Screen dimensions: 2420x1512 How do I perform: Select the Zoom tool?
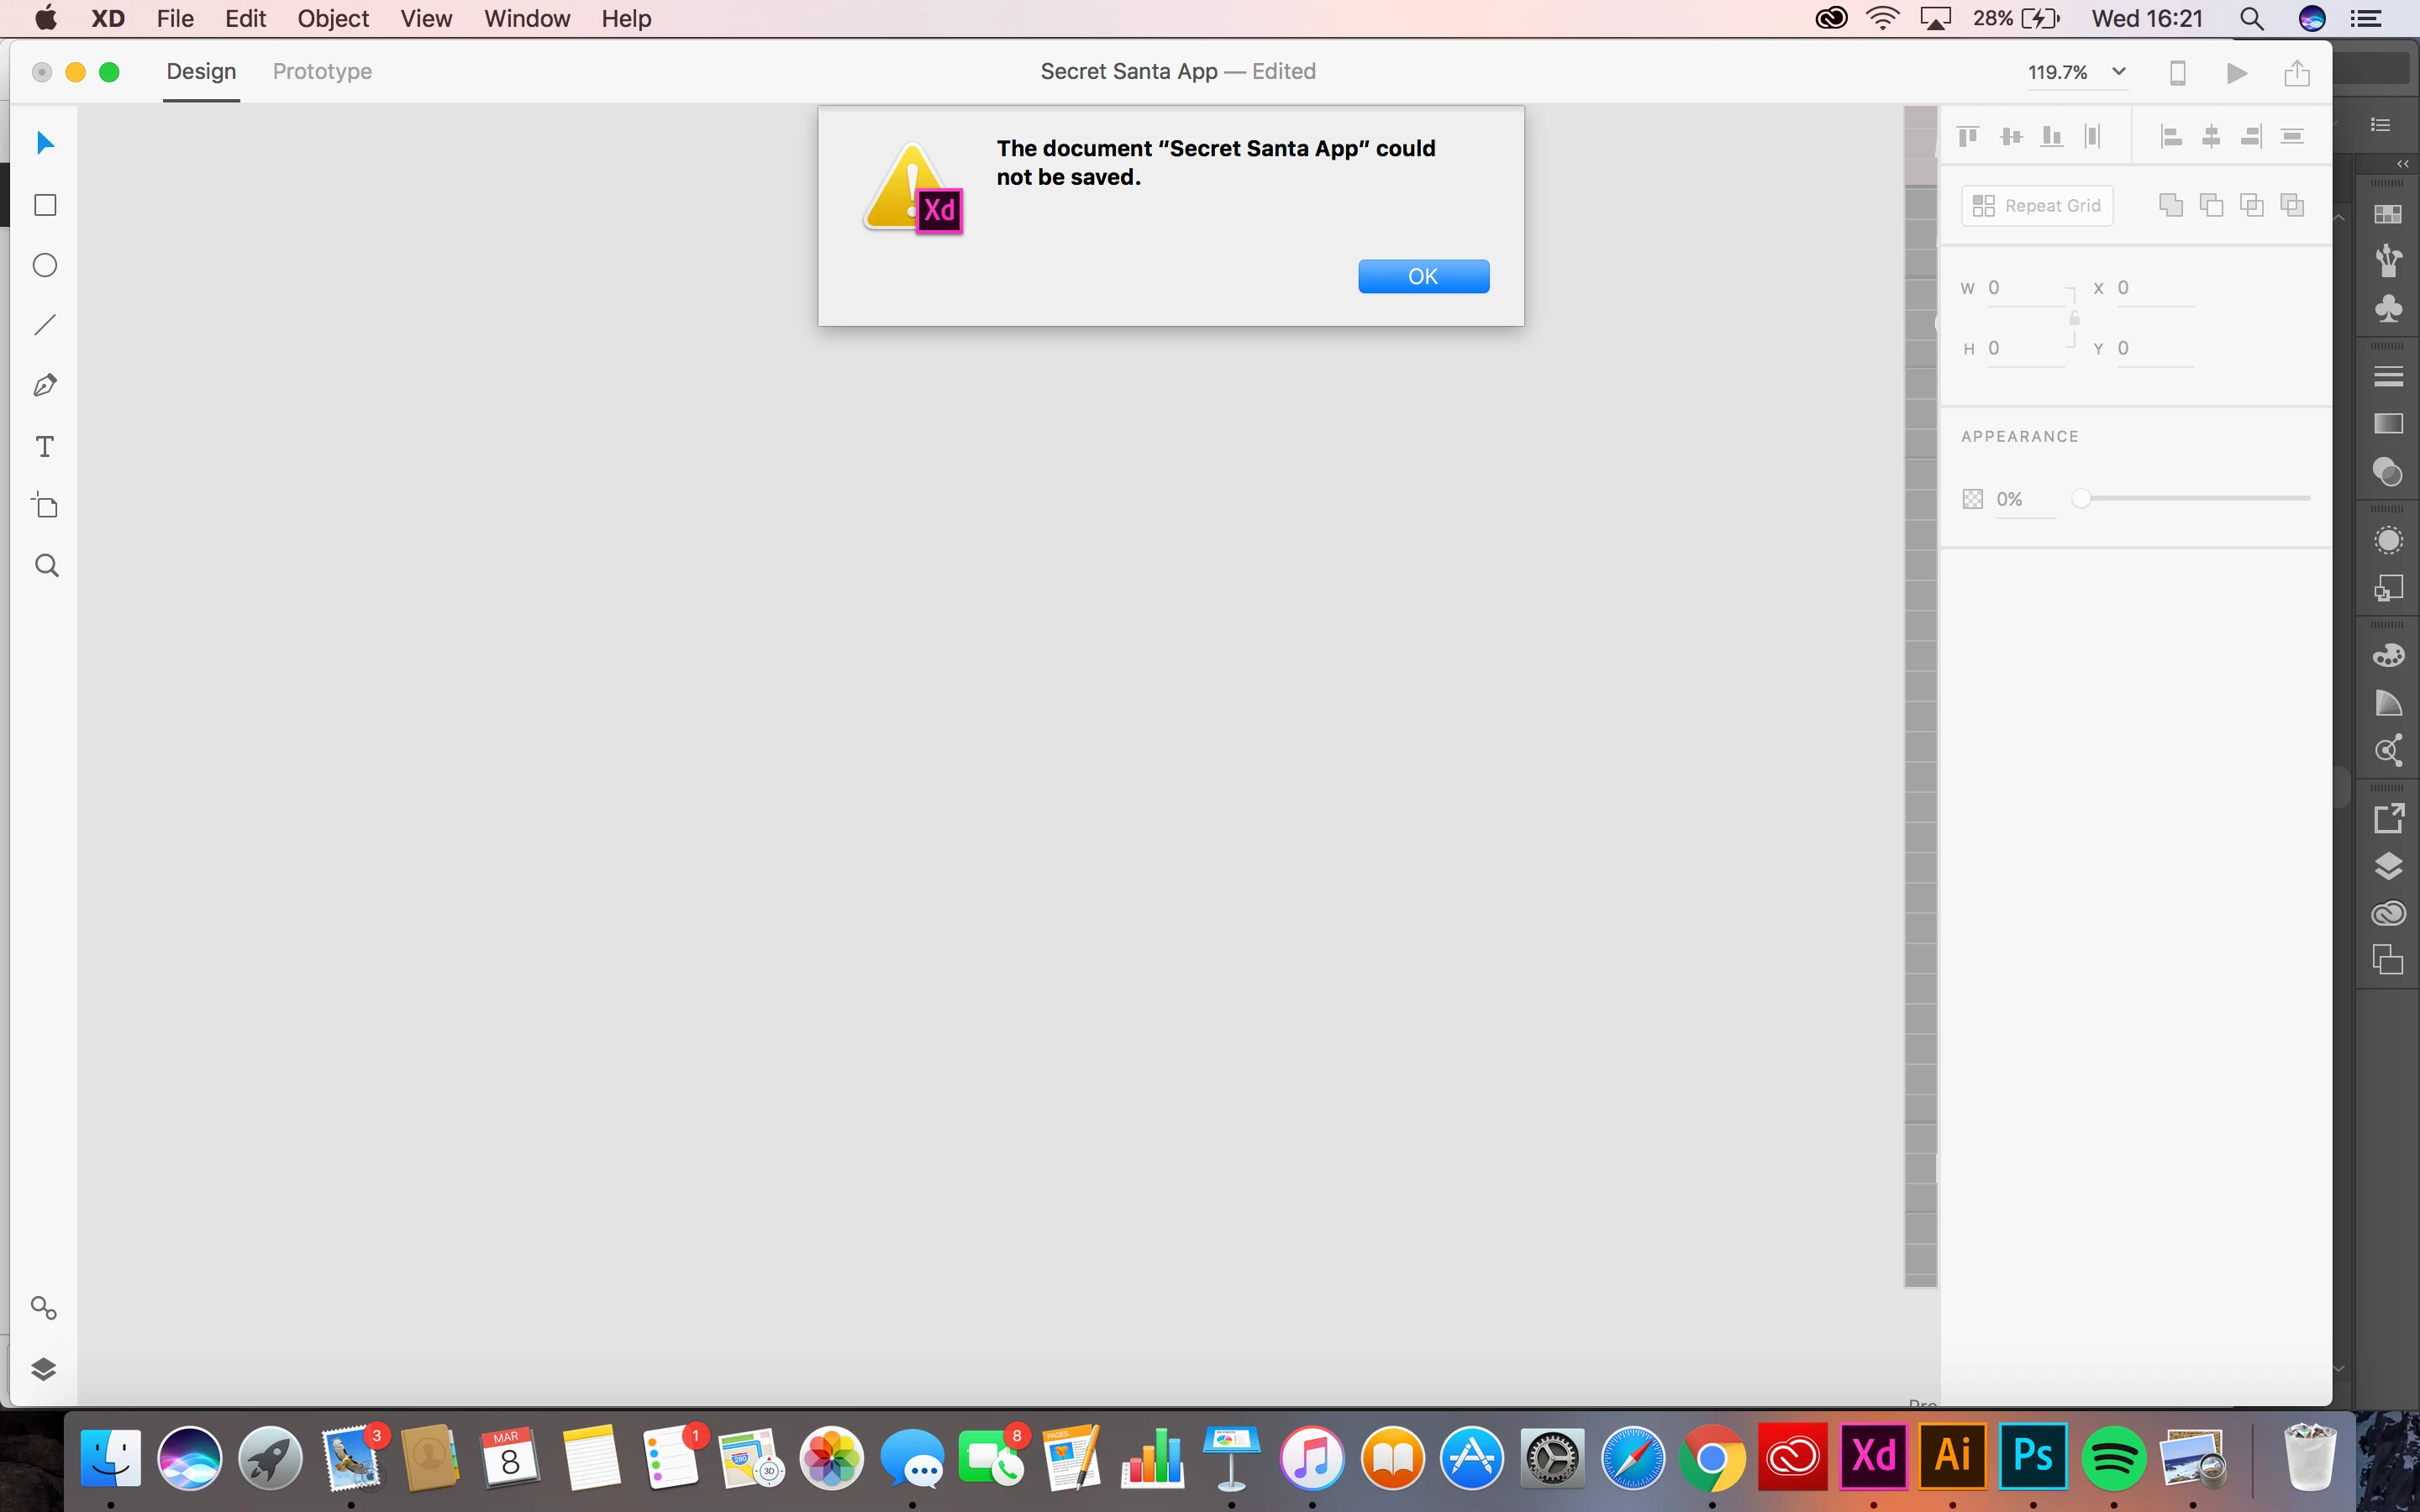(46, 566)
